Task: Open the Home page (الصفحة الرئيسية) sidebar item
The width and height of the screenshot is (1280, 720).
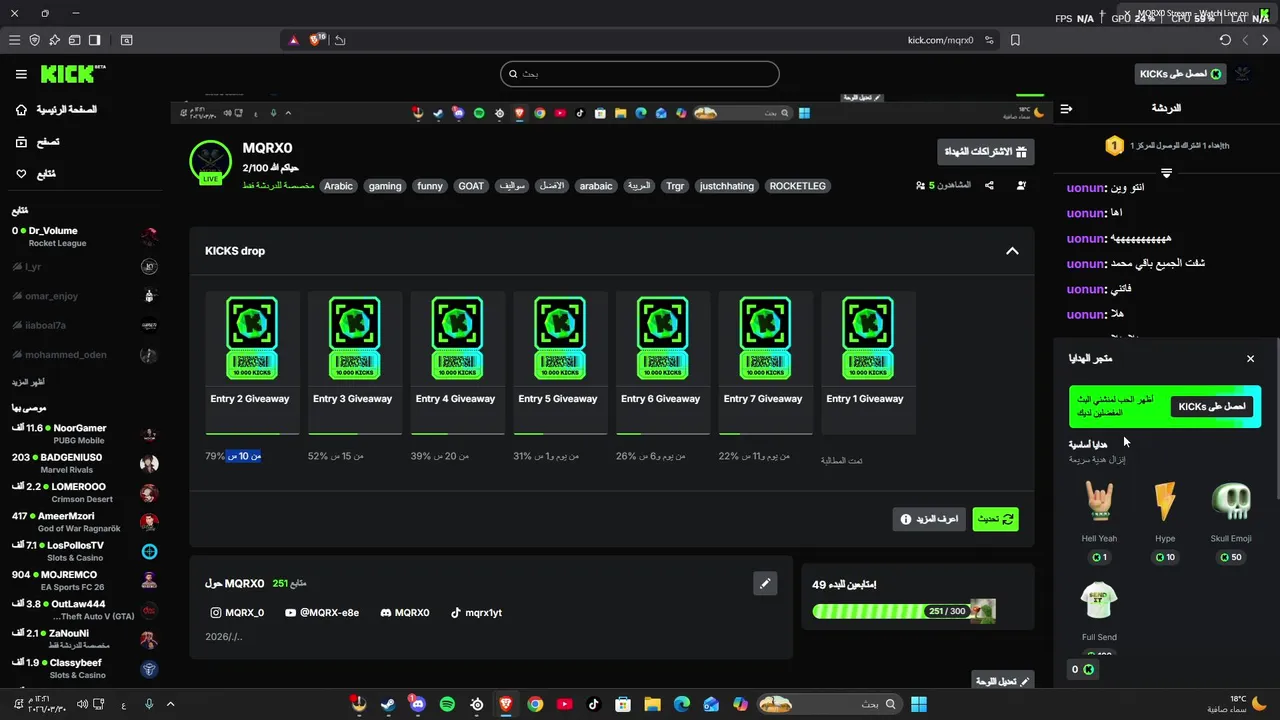Action: point(56,109)
